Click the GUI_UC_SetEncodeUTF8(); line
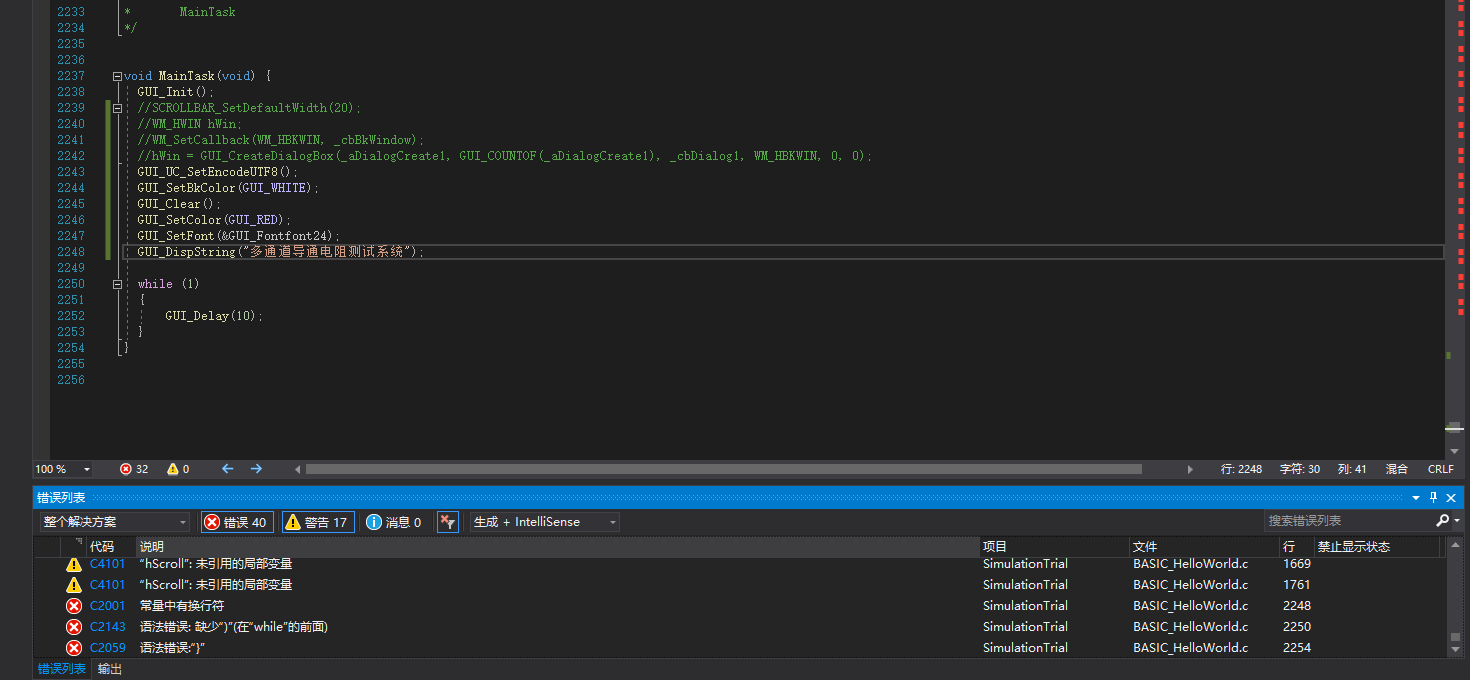This screenshot has height=680, width=1470. 218,172
